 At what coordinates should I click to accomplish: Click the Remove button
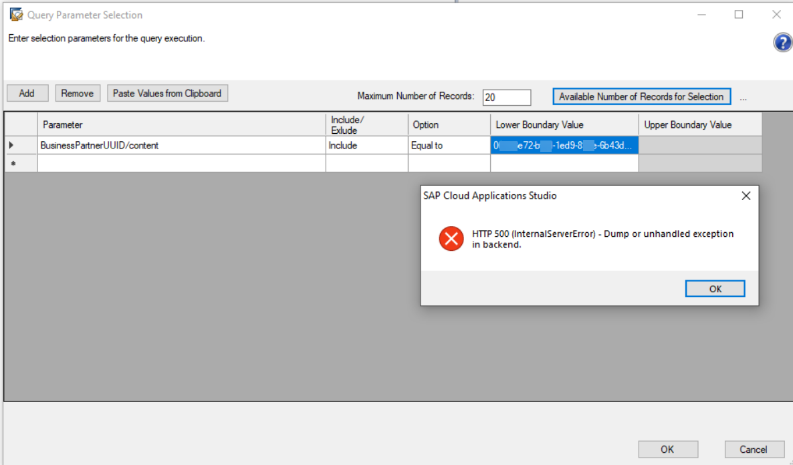[77, 93]
